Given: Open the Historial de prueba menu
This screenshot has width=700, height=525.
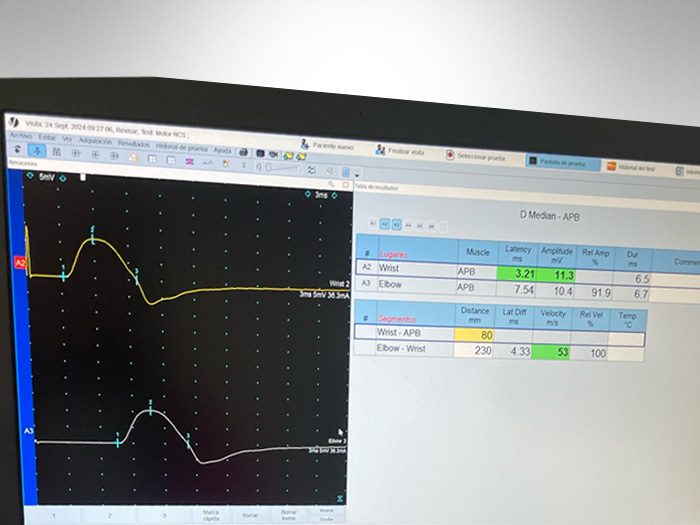Looking at the screenshot, I should pos(182,147).
